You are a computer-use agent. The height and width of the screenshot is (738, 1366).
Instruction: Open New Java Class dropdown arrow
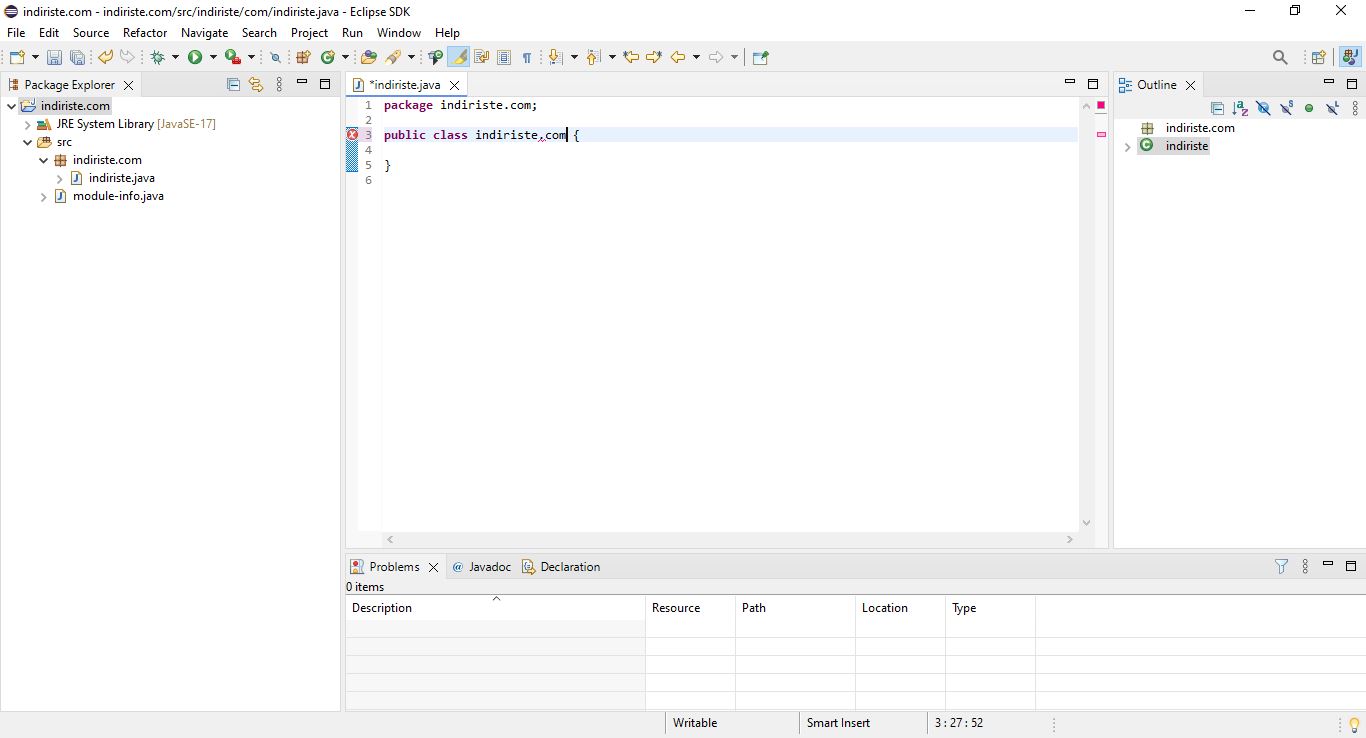pos(345,57)
